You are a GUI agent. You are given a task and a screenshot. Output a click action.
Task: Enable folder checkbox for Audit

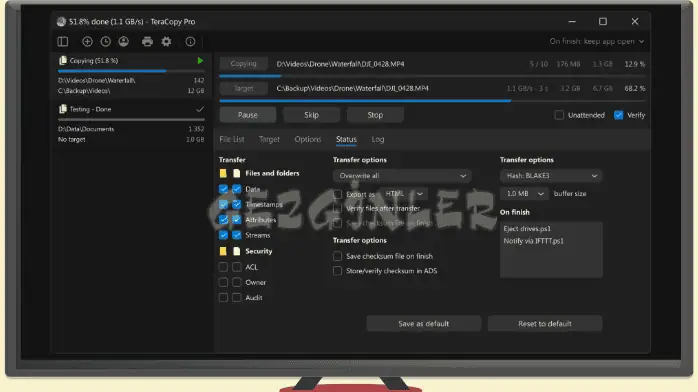click(223, 297)
